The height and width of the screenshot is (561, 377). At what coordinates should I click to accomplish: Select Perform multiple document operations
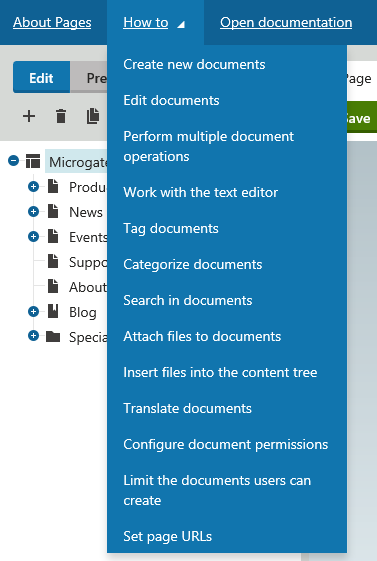click(x=209, y=146)
